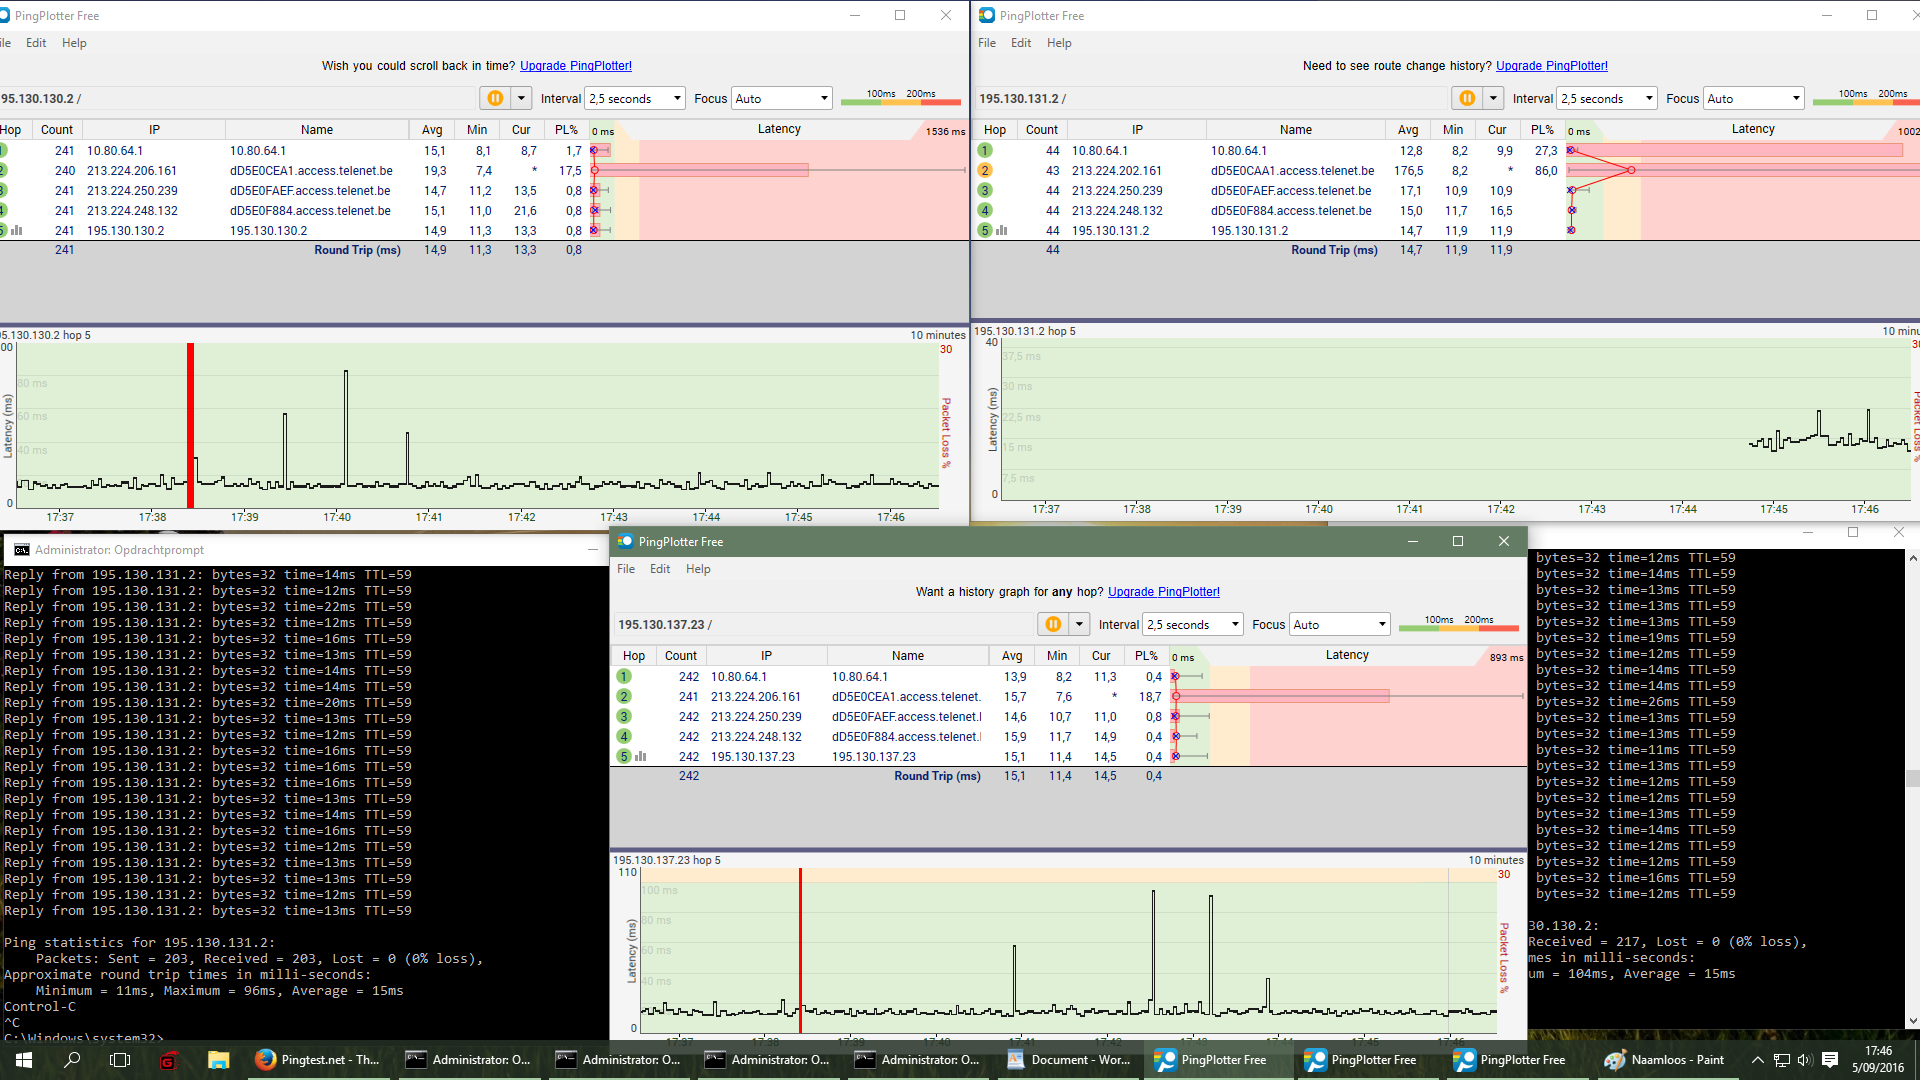
Task: Click the Windows Start button
Action: (24, 1060)
